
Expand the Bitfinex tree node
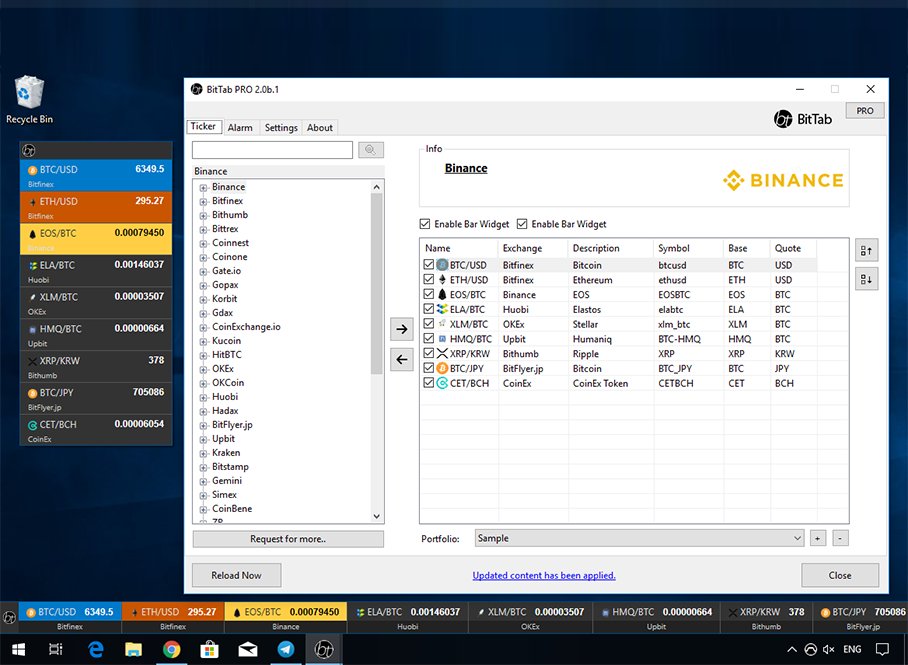pos(203,202)
